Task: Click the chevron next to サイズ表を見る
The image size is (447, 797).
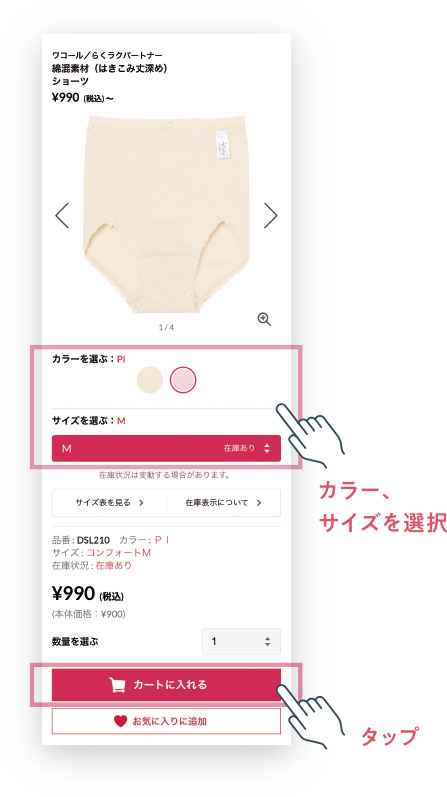Action: coord(141,503)
